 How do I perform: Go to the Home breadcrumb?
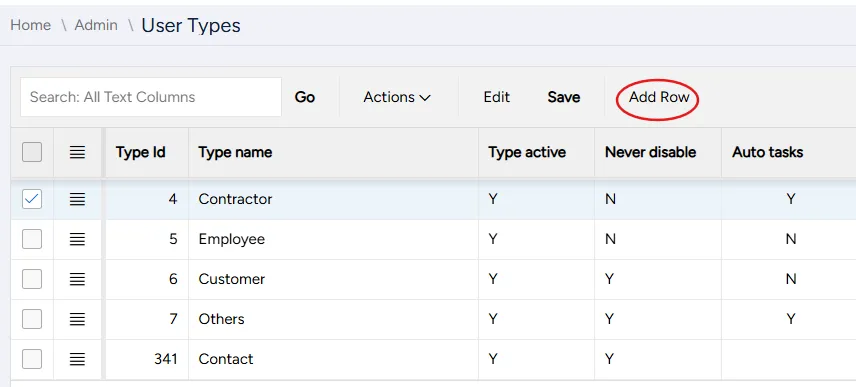31,25
